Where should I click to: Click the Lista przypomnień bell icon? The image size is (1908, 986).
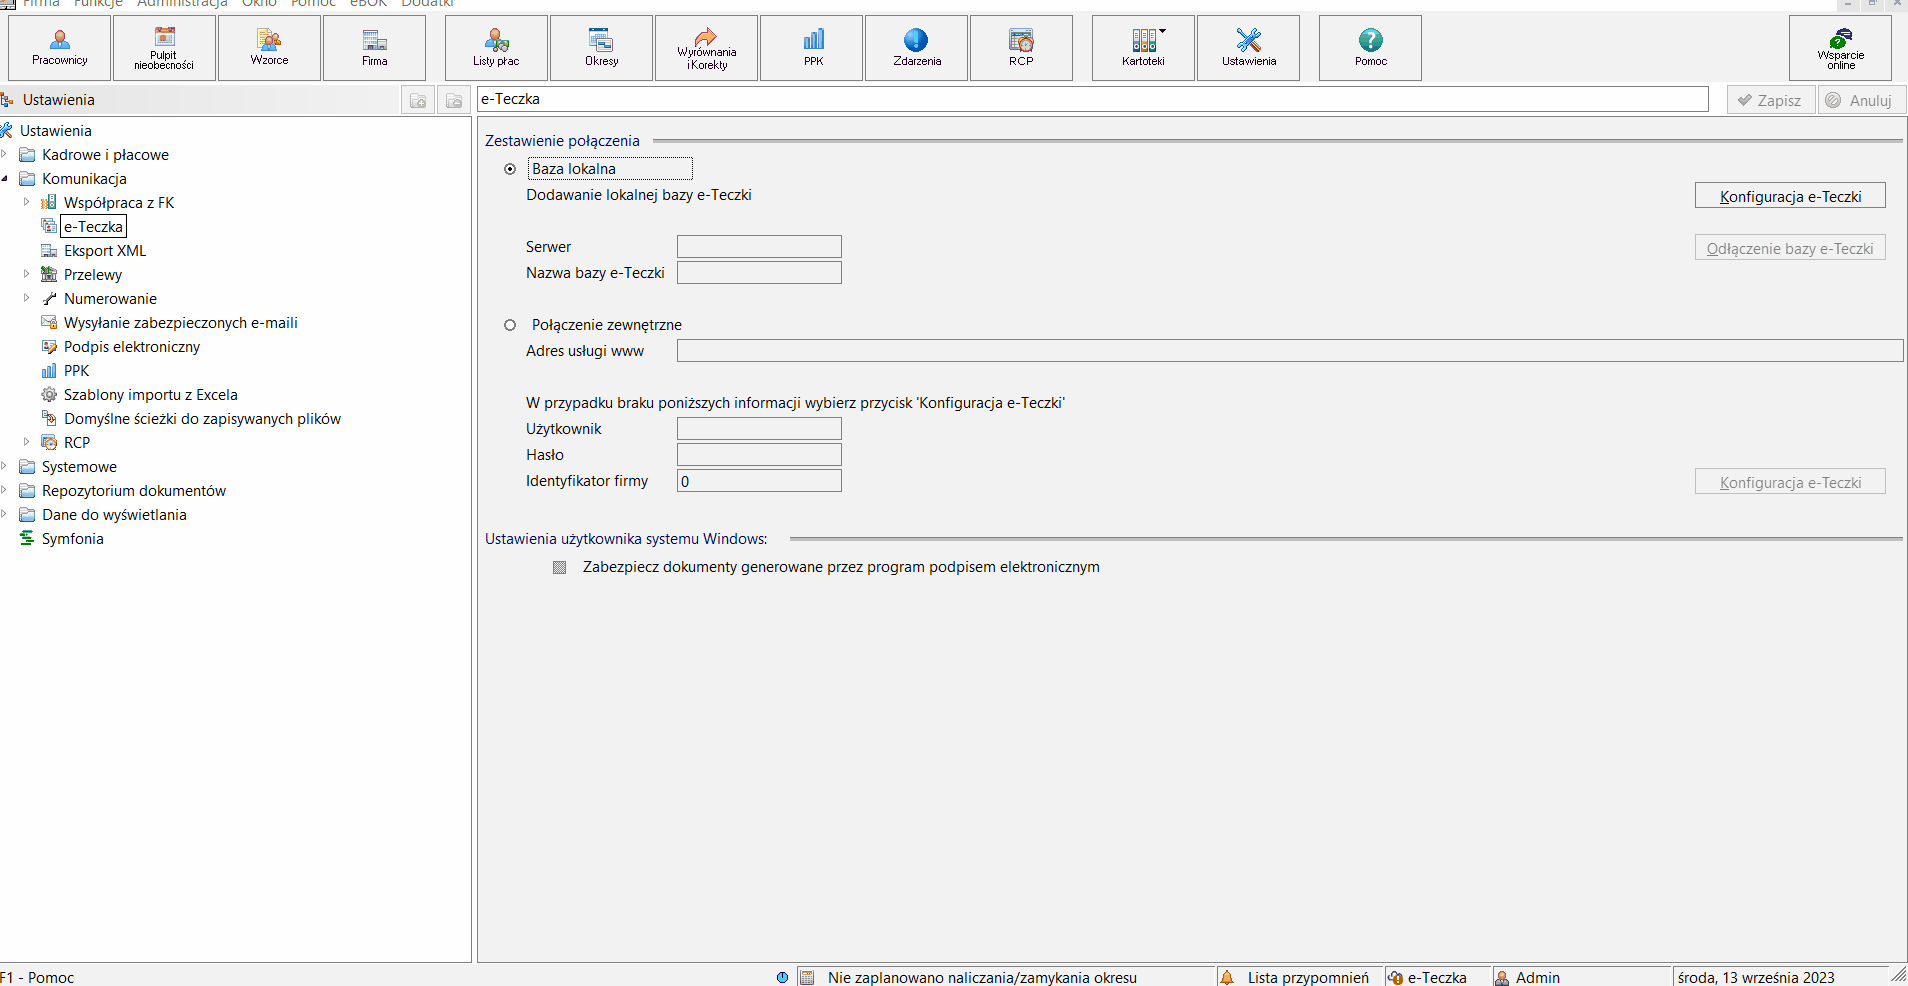click(1227, 977)
